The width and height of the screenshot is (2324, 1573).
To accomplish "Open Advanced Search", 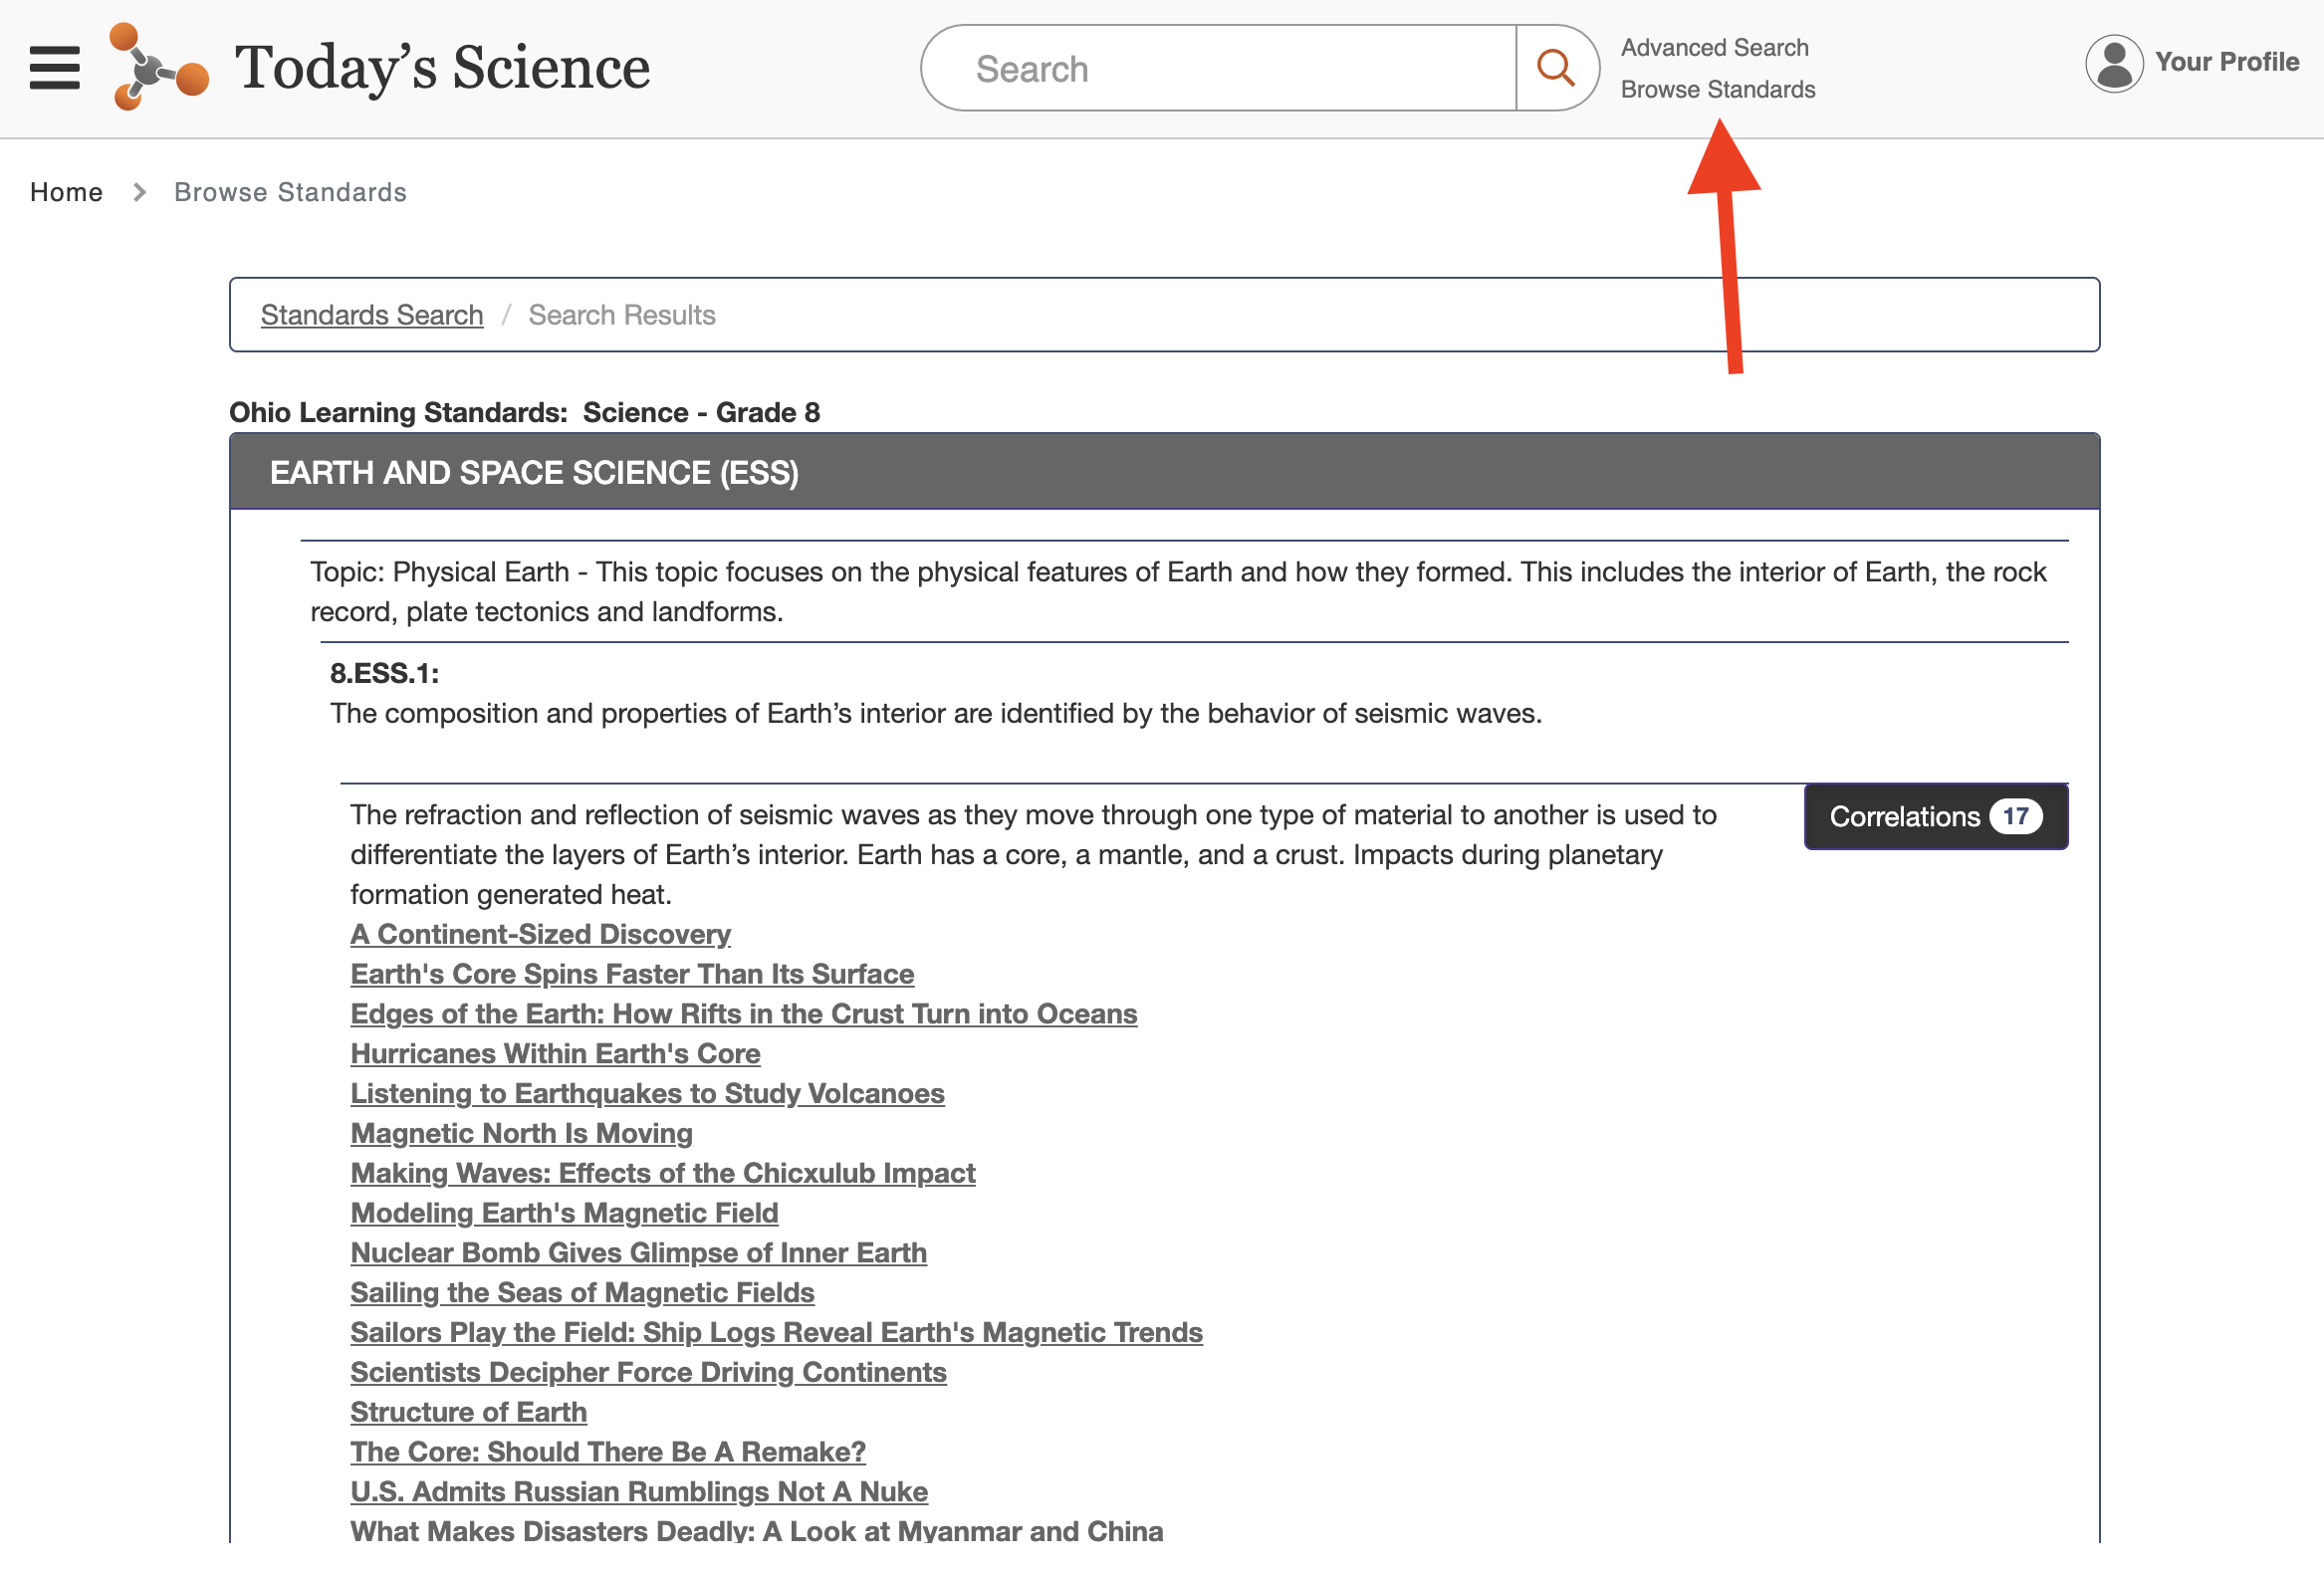I will click(x=1714, y=47).
